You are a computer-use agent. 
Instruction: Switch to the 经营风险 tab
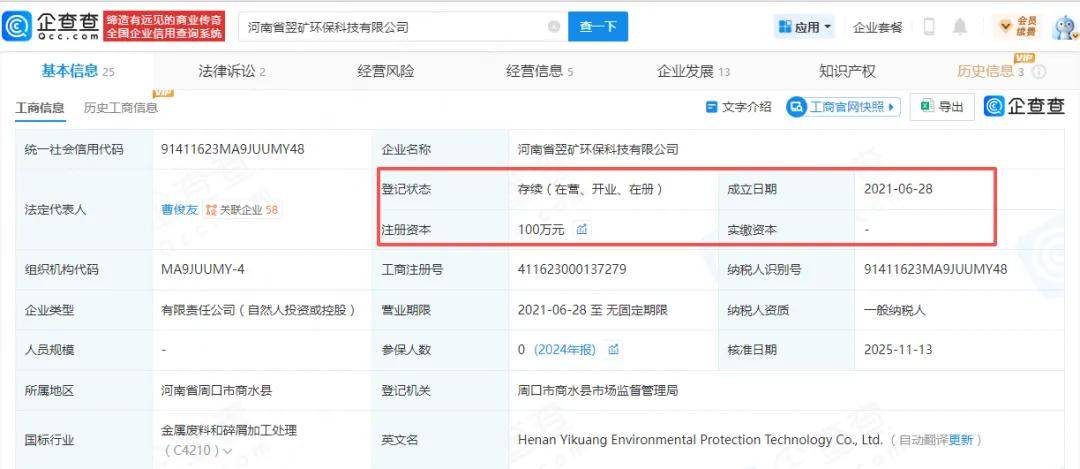click(x=385, y=71)
